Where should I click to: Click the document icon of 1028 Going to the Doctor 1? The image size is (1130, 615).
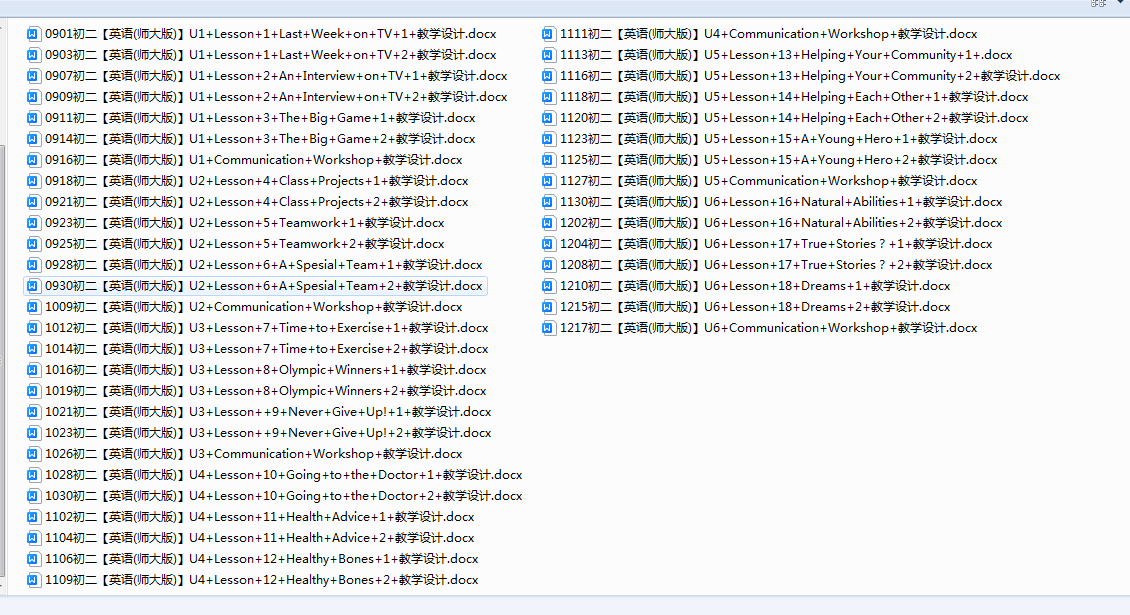(34, 475)
